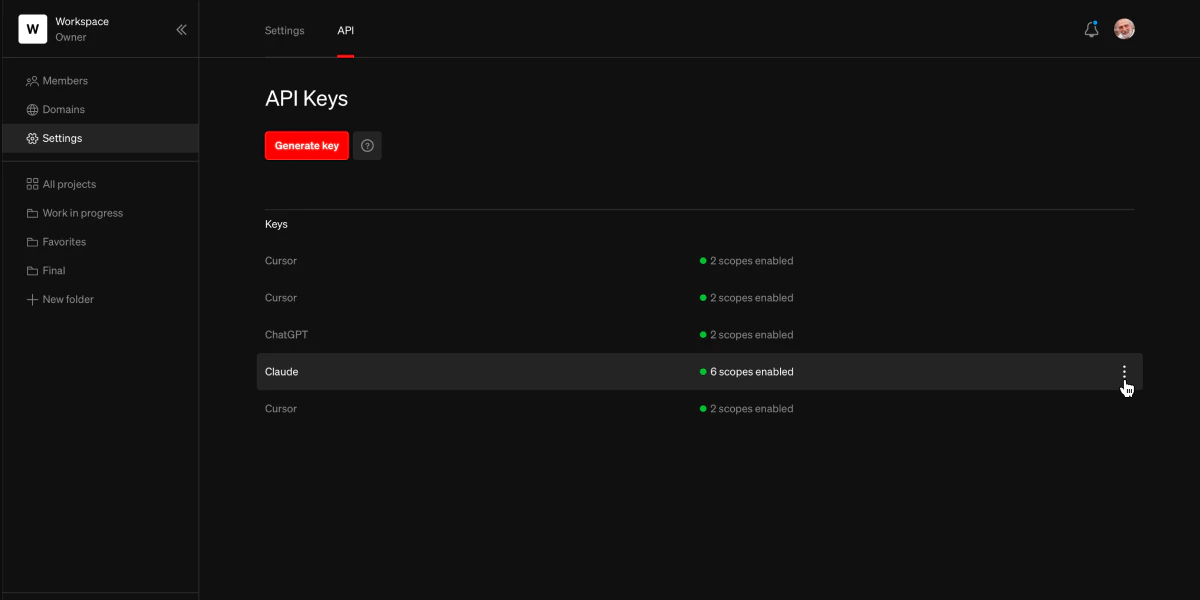Click the Members people icon
The width and height of the screenshot is (1200, 600).
pos(32,81)
